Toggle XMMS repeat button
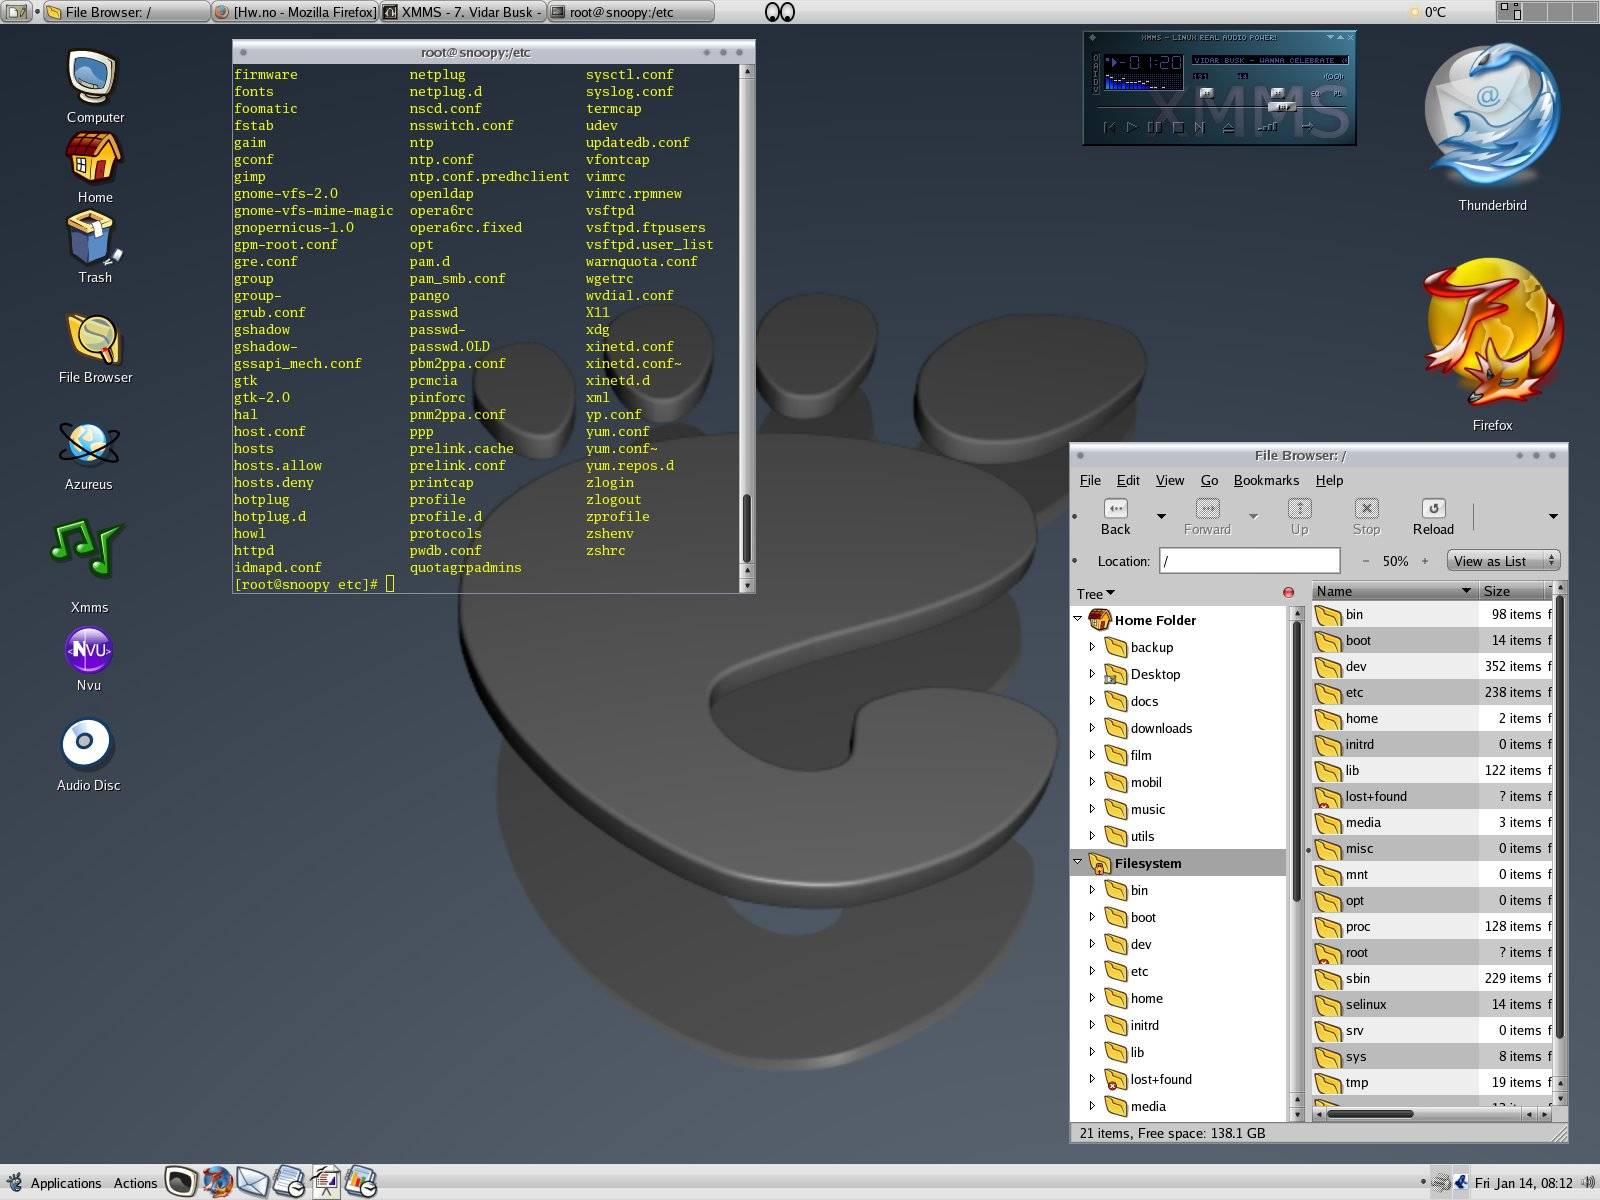The width and height of the screenshot is (1600, 1200). click(x=1307, y=126)
